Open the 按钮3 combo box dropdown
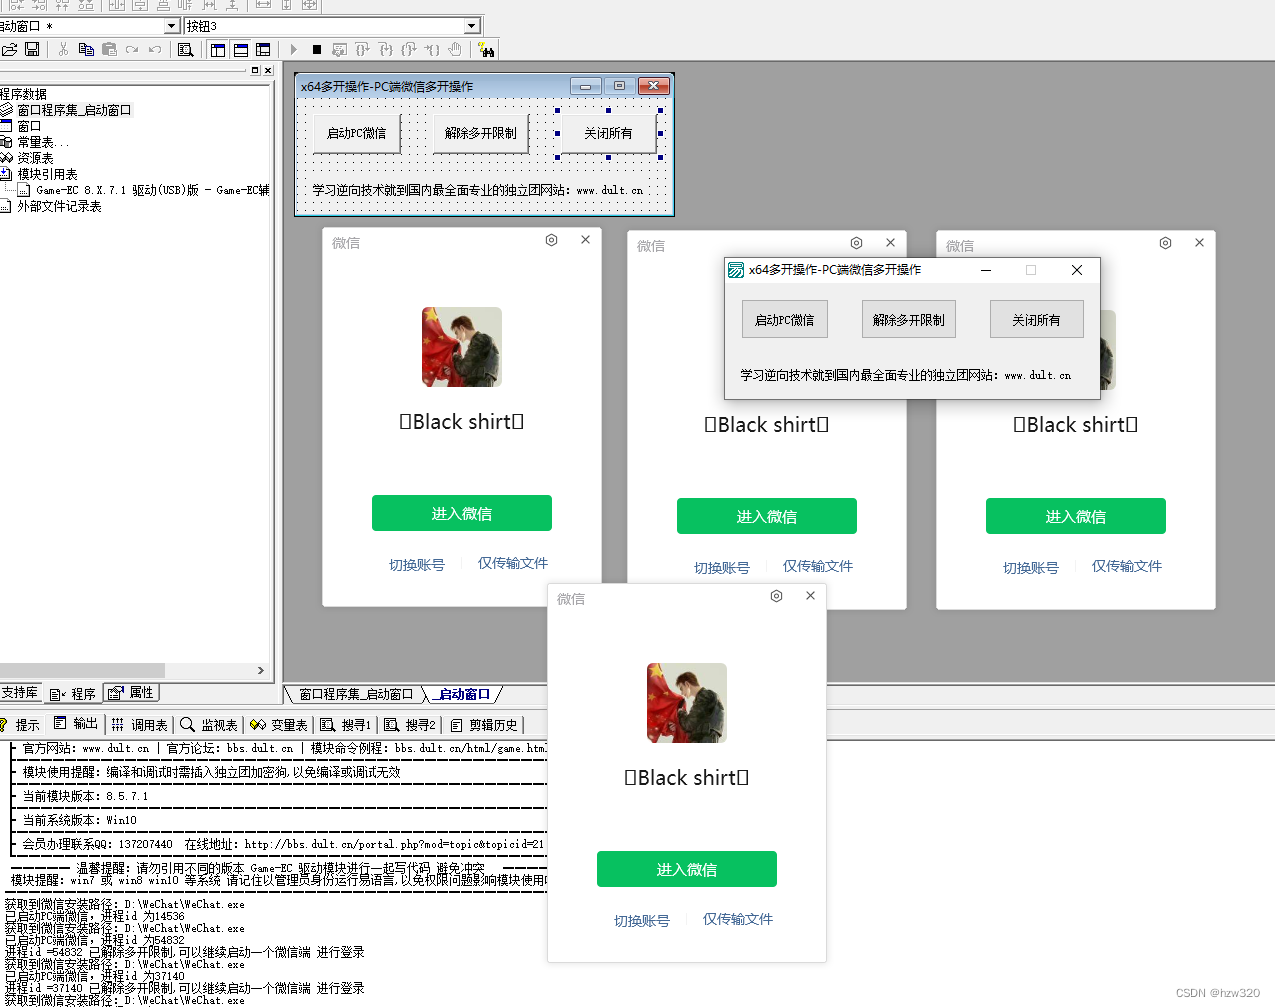This screenshot has height=1007, width=1275. click(x=472, y=26)
